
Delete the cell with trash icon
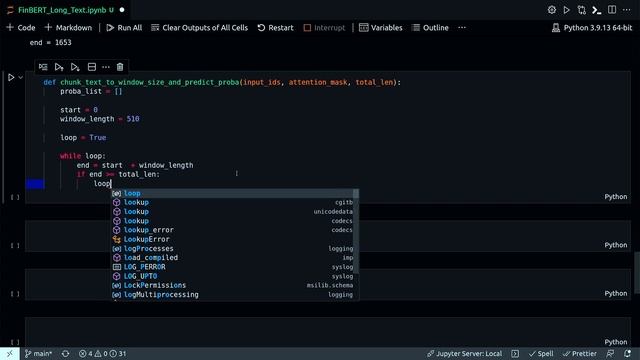[x=120, y=67]
